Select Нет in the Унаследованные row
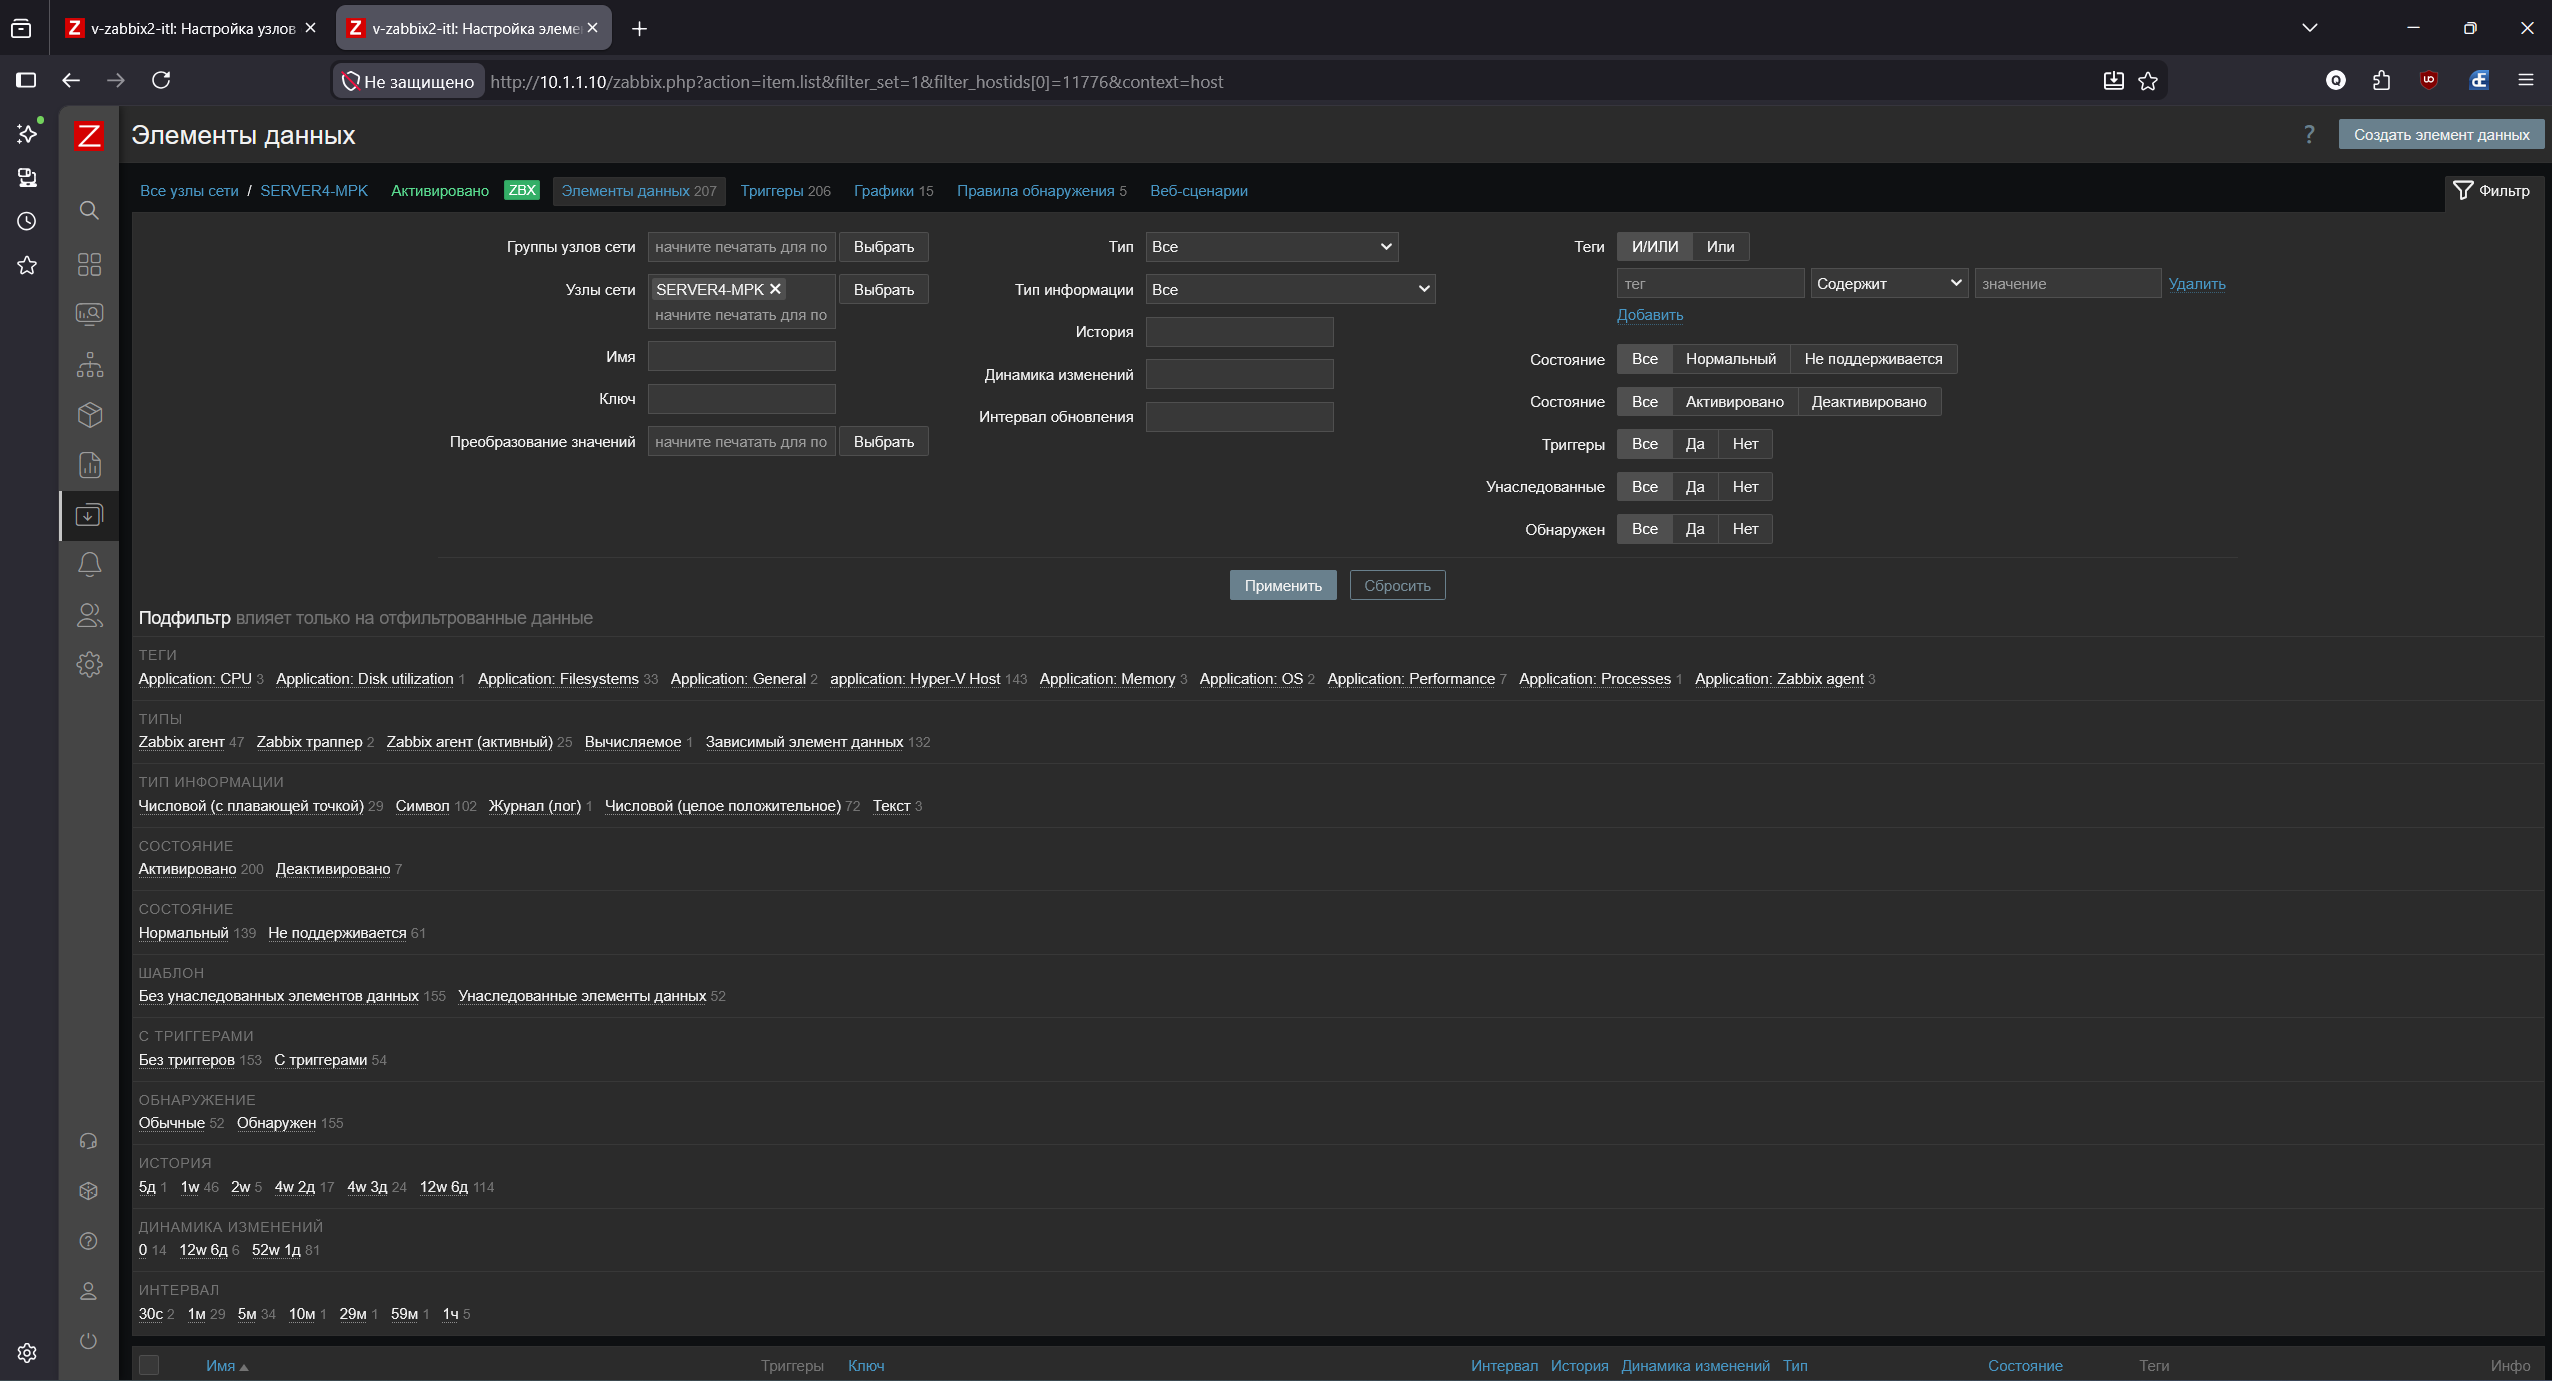2552x1381 pixels. 1745,487
